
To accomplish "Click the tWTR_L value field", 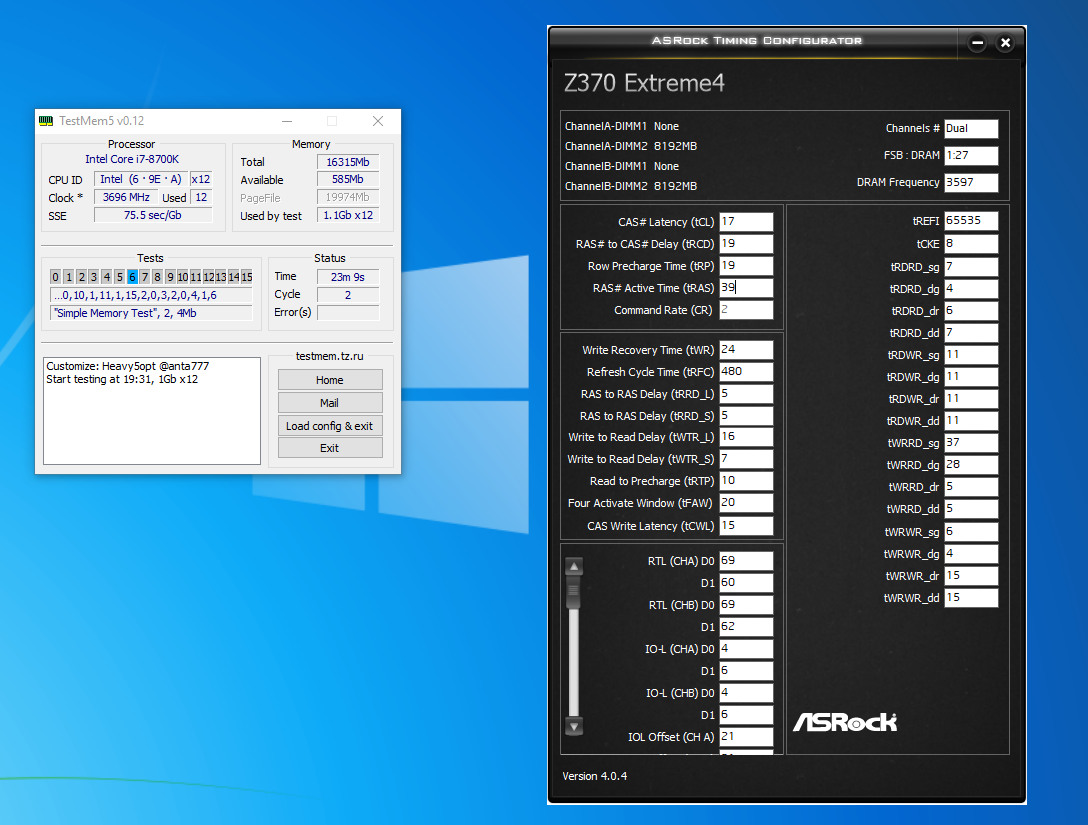I will [746, 437].
